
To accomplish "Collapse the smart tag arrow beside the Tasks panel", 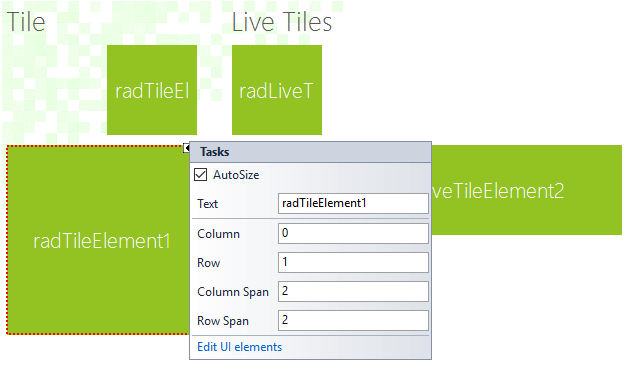I will click(x=187, y=148).
